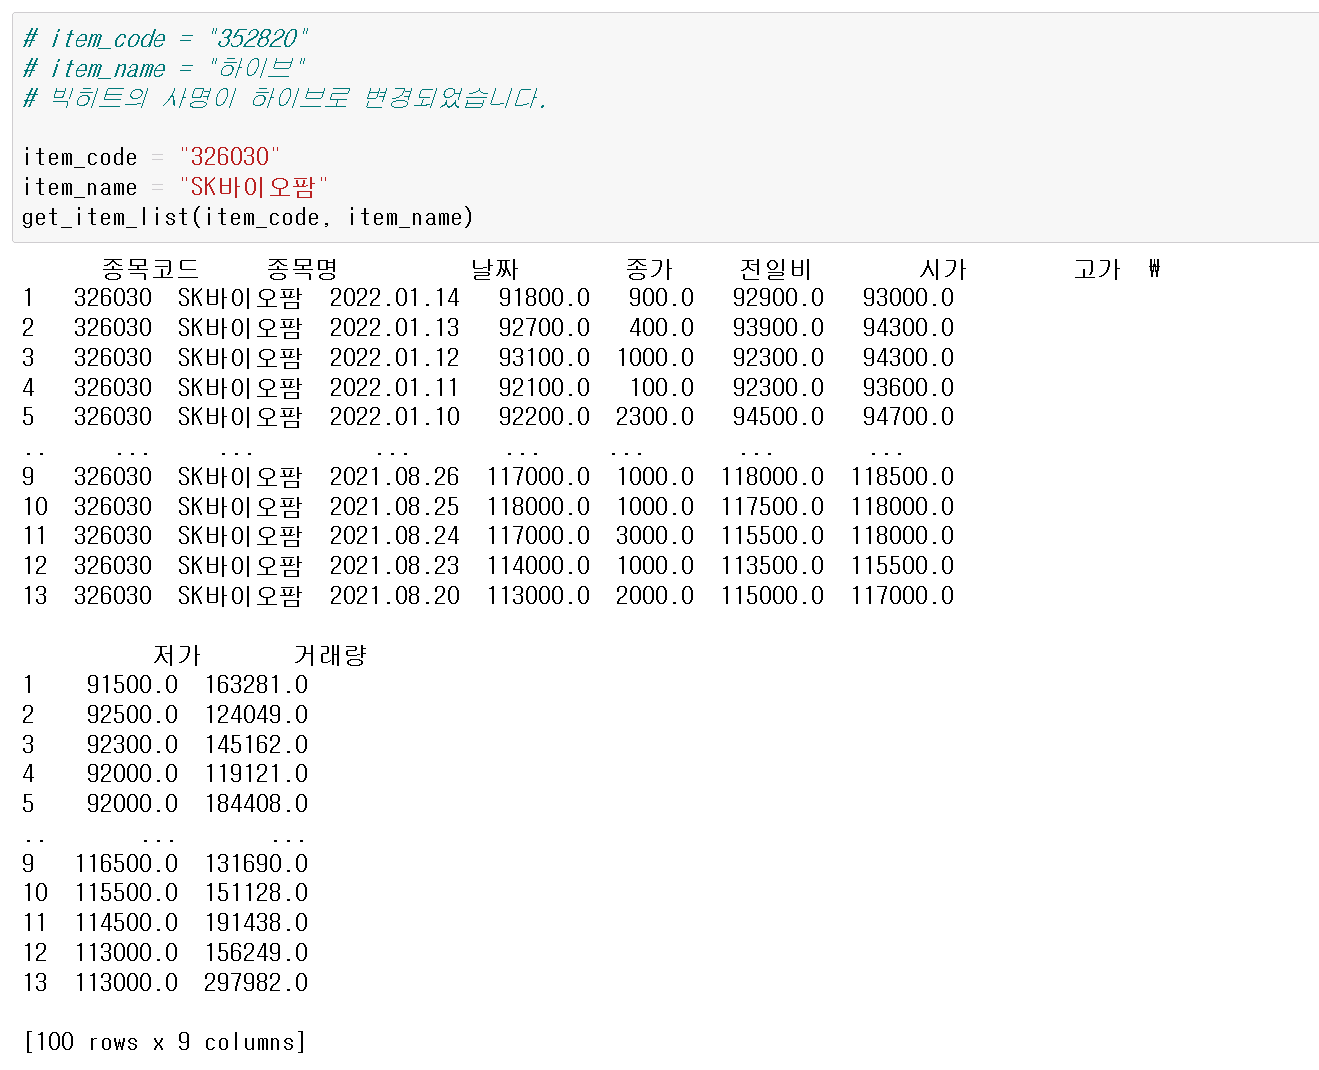Click the 저가 column header
This screenshot has width=1319, height=1070.
[x=177, y=655]
